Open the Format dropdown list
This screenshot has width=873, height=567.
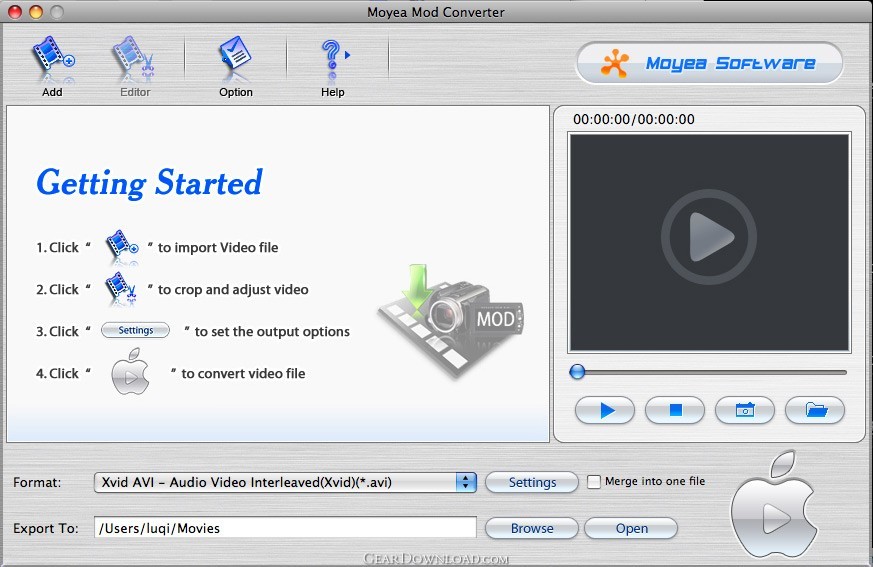click(286, 482)
